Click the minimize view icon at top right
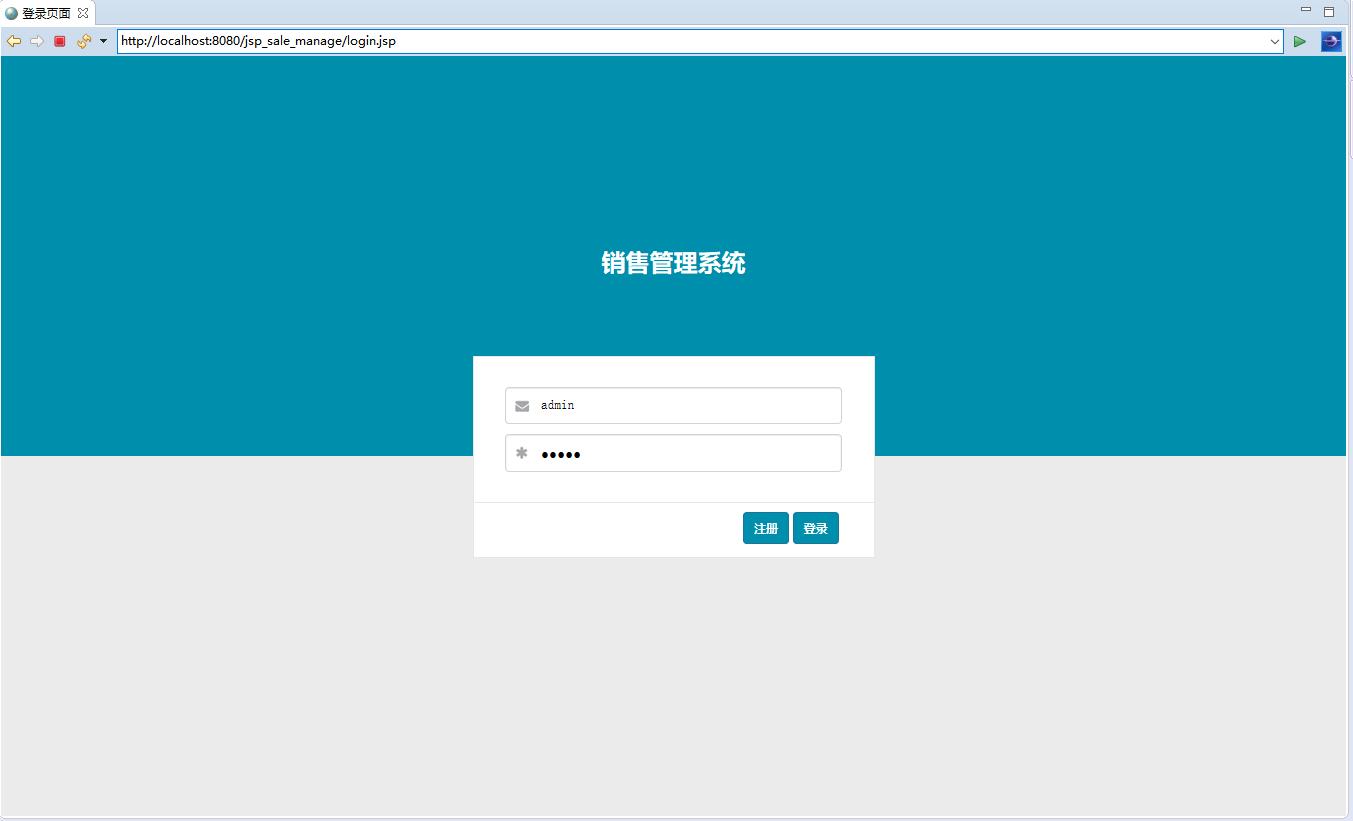The height and width of the screenshot is (821, 1353). point(1305,8)
